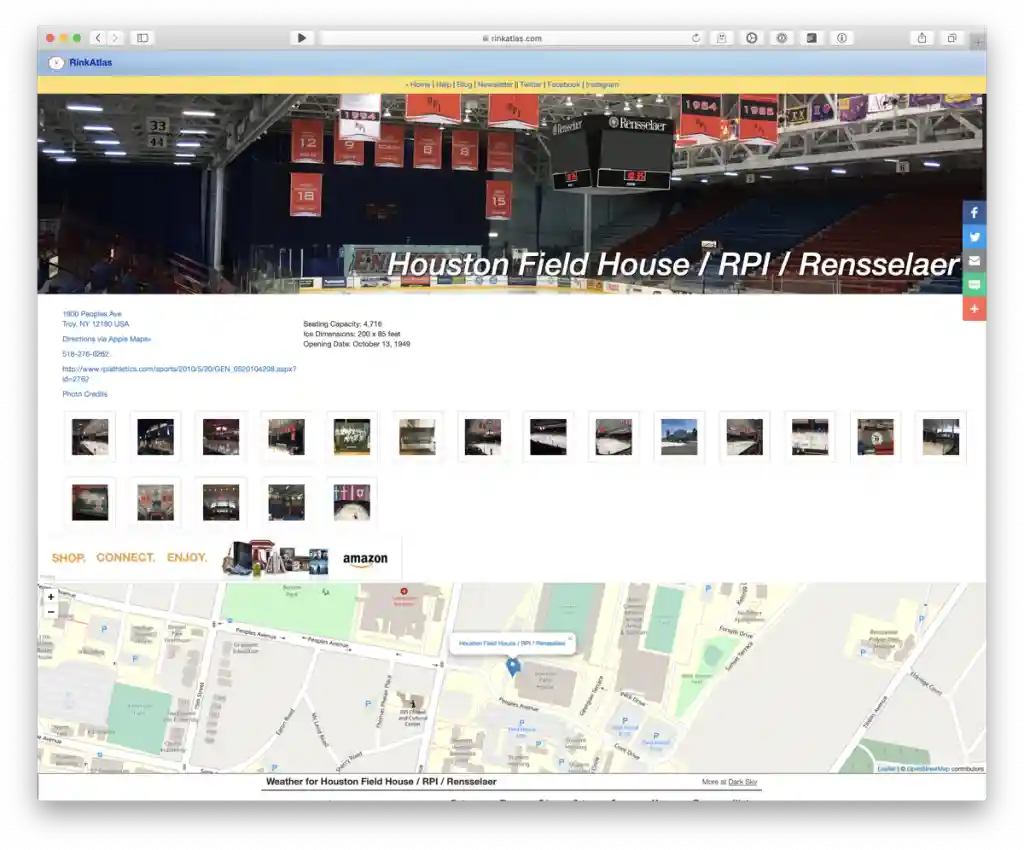1024x850 pixels.
Task: Go back with the Safari back arrow
Action: 98,38
